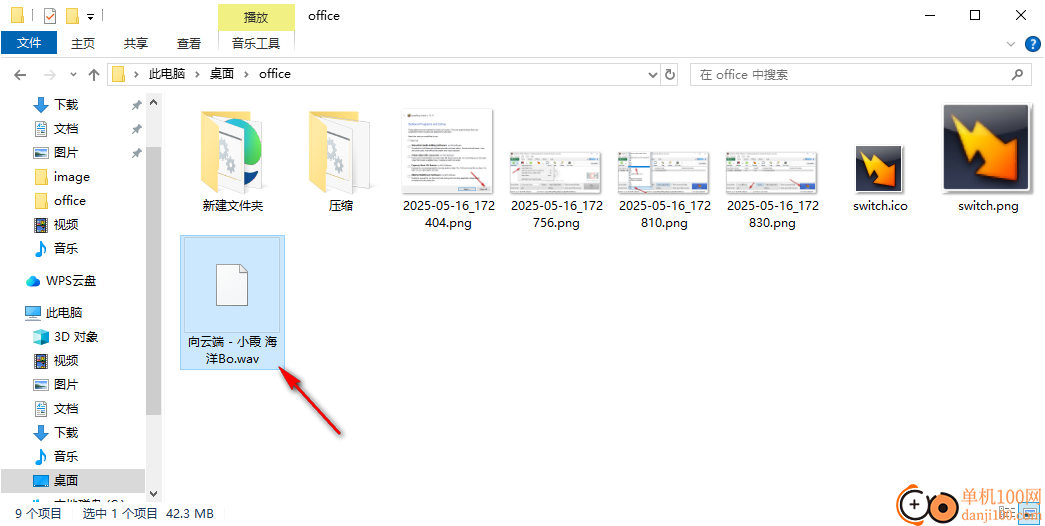Expand the address bar history dropdown
This screenshot has height=526, width=1045.
pos(653,75)
